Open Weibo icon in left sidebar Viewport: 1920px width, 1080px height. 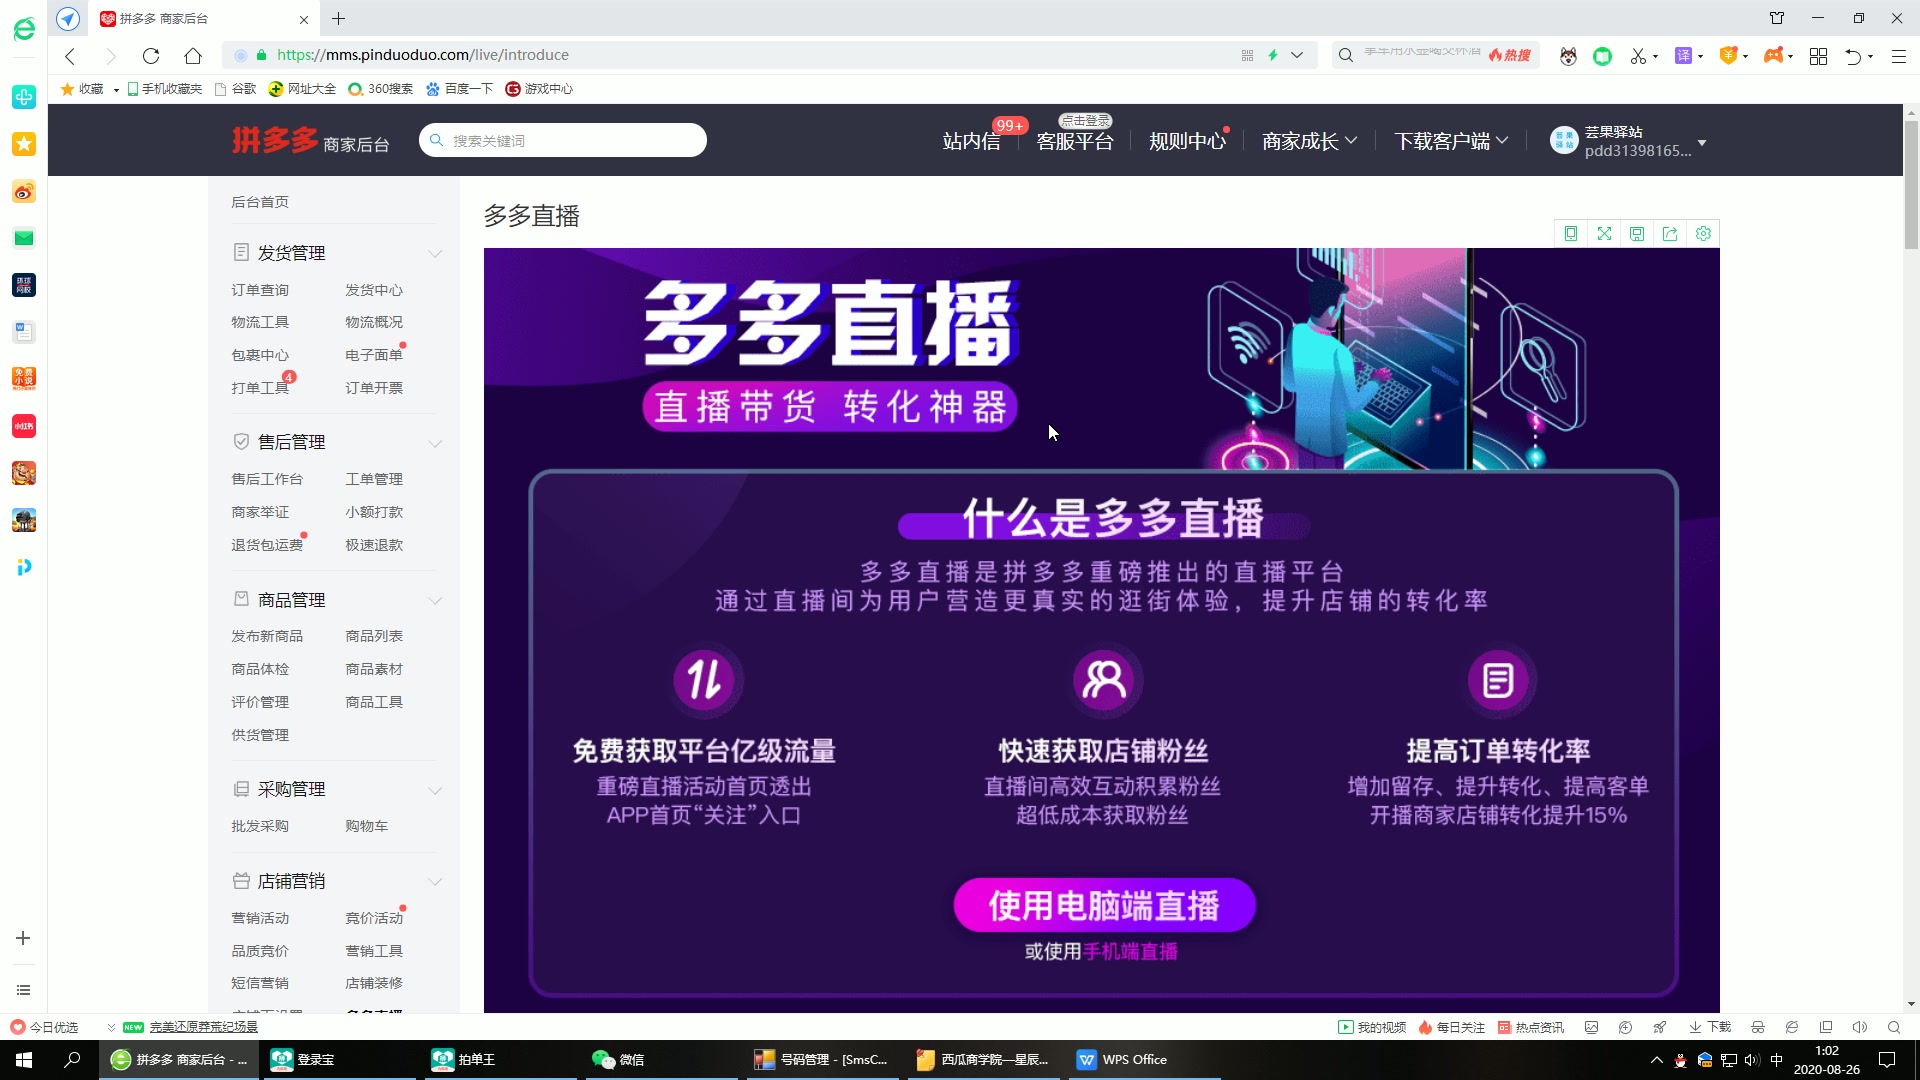(x=24, y=191)
